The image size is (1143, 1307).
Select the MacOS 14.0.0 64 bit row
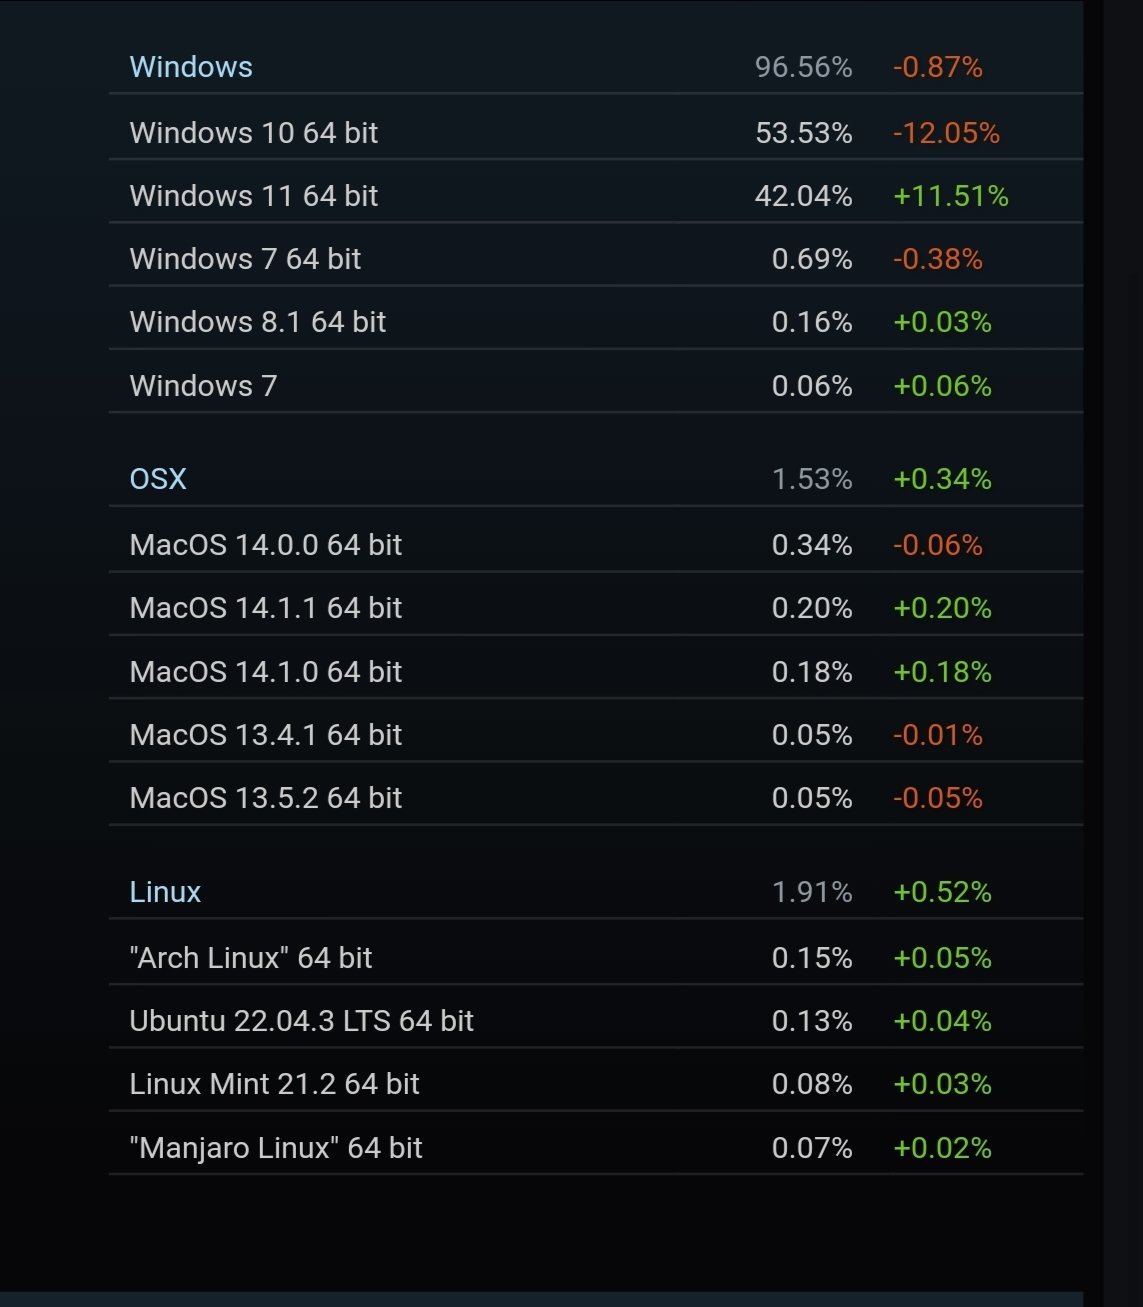pos(265,545)
